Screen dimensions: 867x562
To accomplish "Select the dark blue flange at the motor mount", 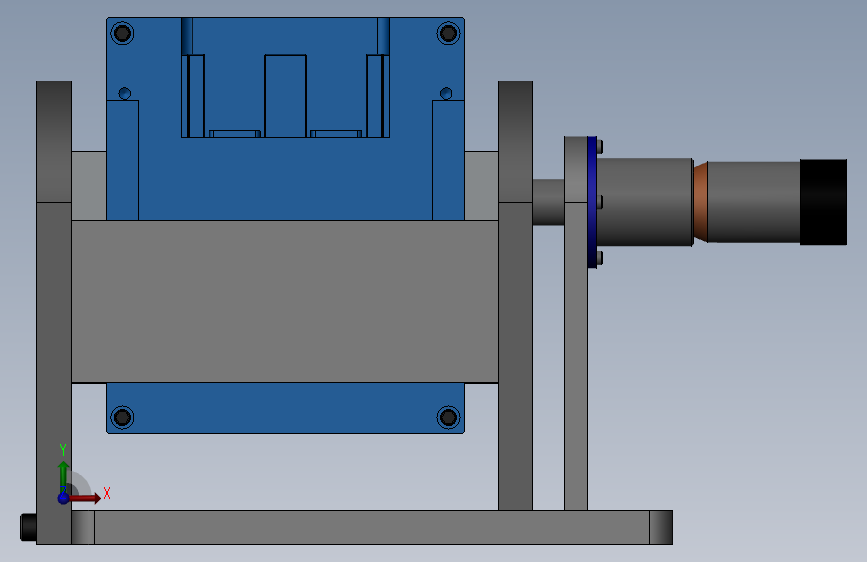I will (x=592, y=202).
